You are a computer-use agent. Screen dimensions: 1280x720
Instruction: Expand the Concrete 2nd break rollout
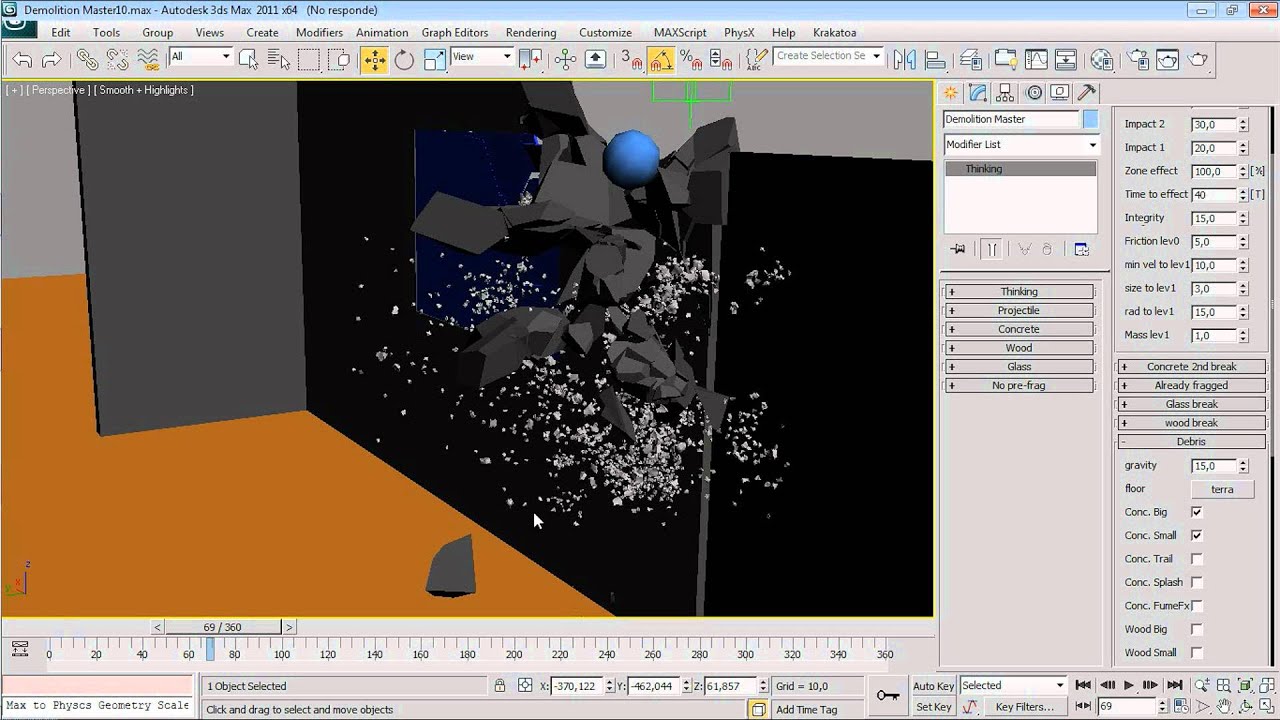tap(1192, 367)
